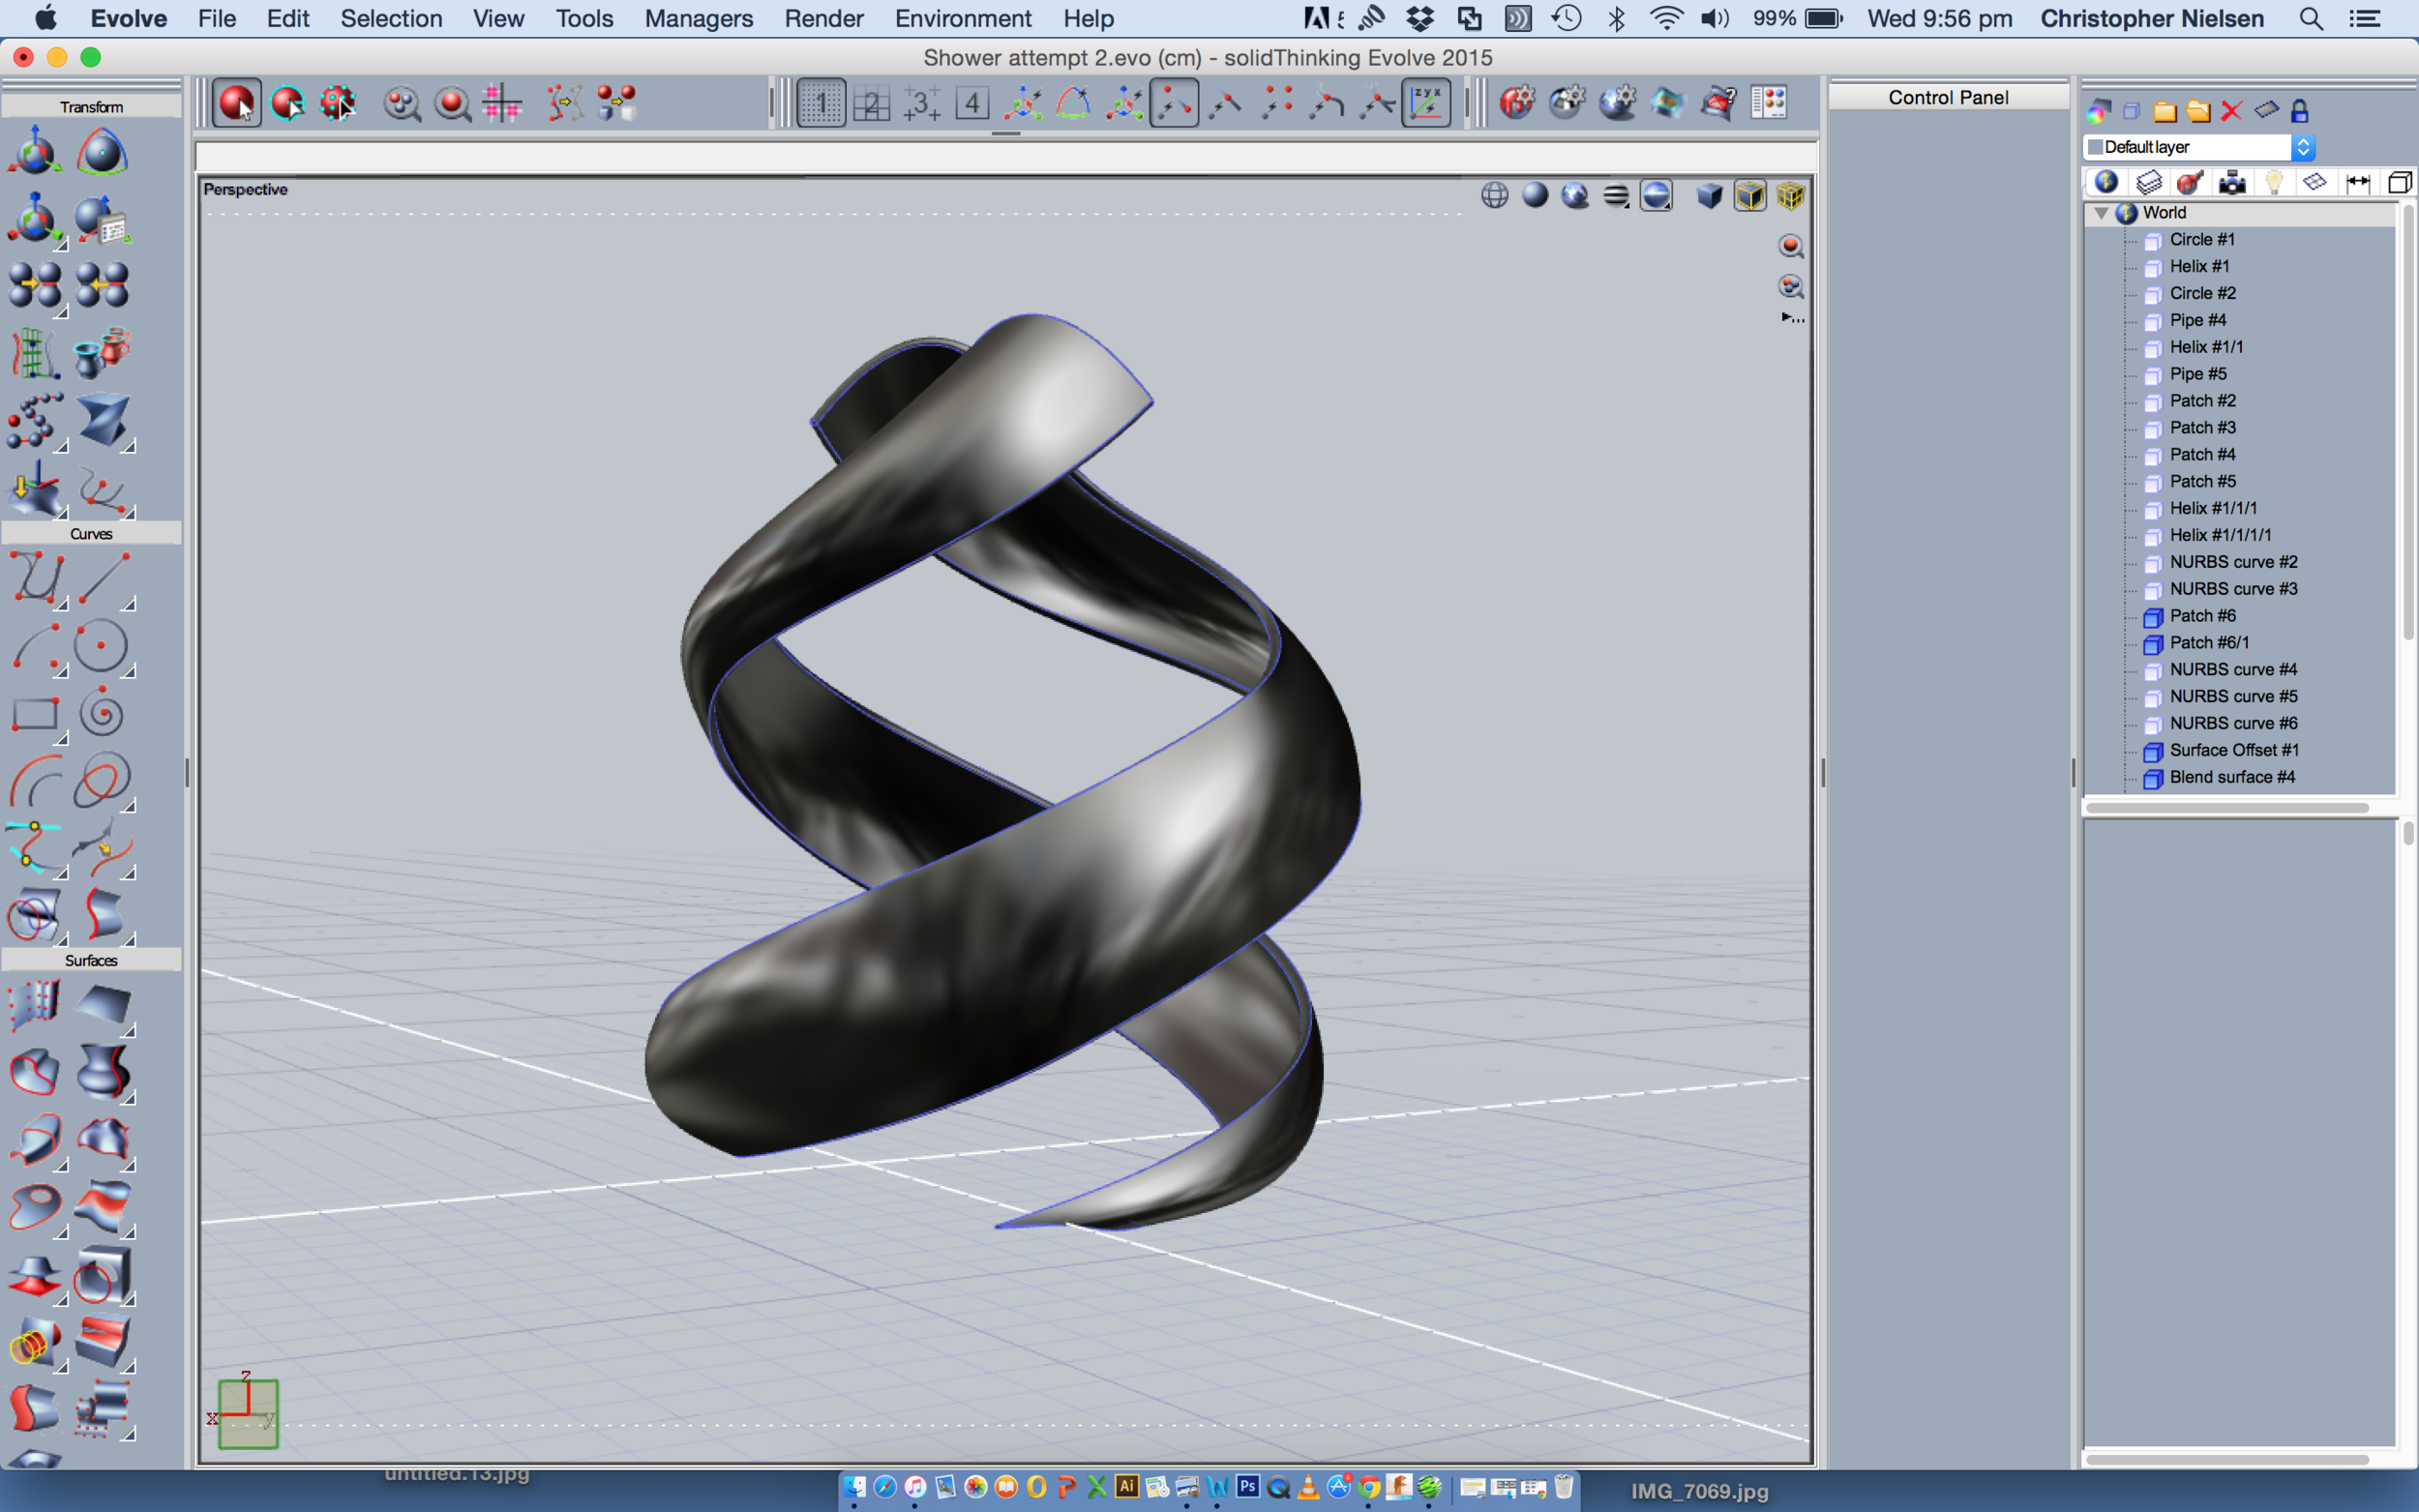This screenshot has width=2419, height=1512.
Task: Click the red X delete icon in browser
Action: tap(2231, 111)
